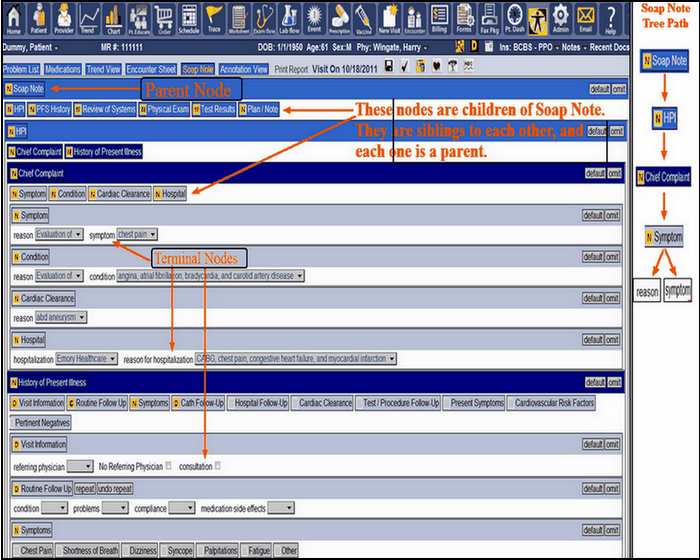Open the Recent Docs menu
The image size is (700, 560).
[x=609, y=47]
